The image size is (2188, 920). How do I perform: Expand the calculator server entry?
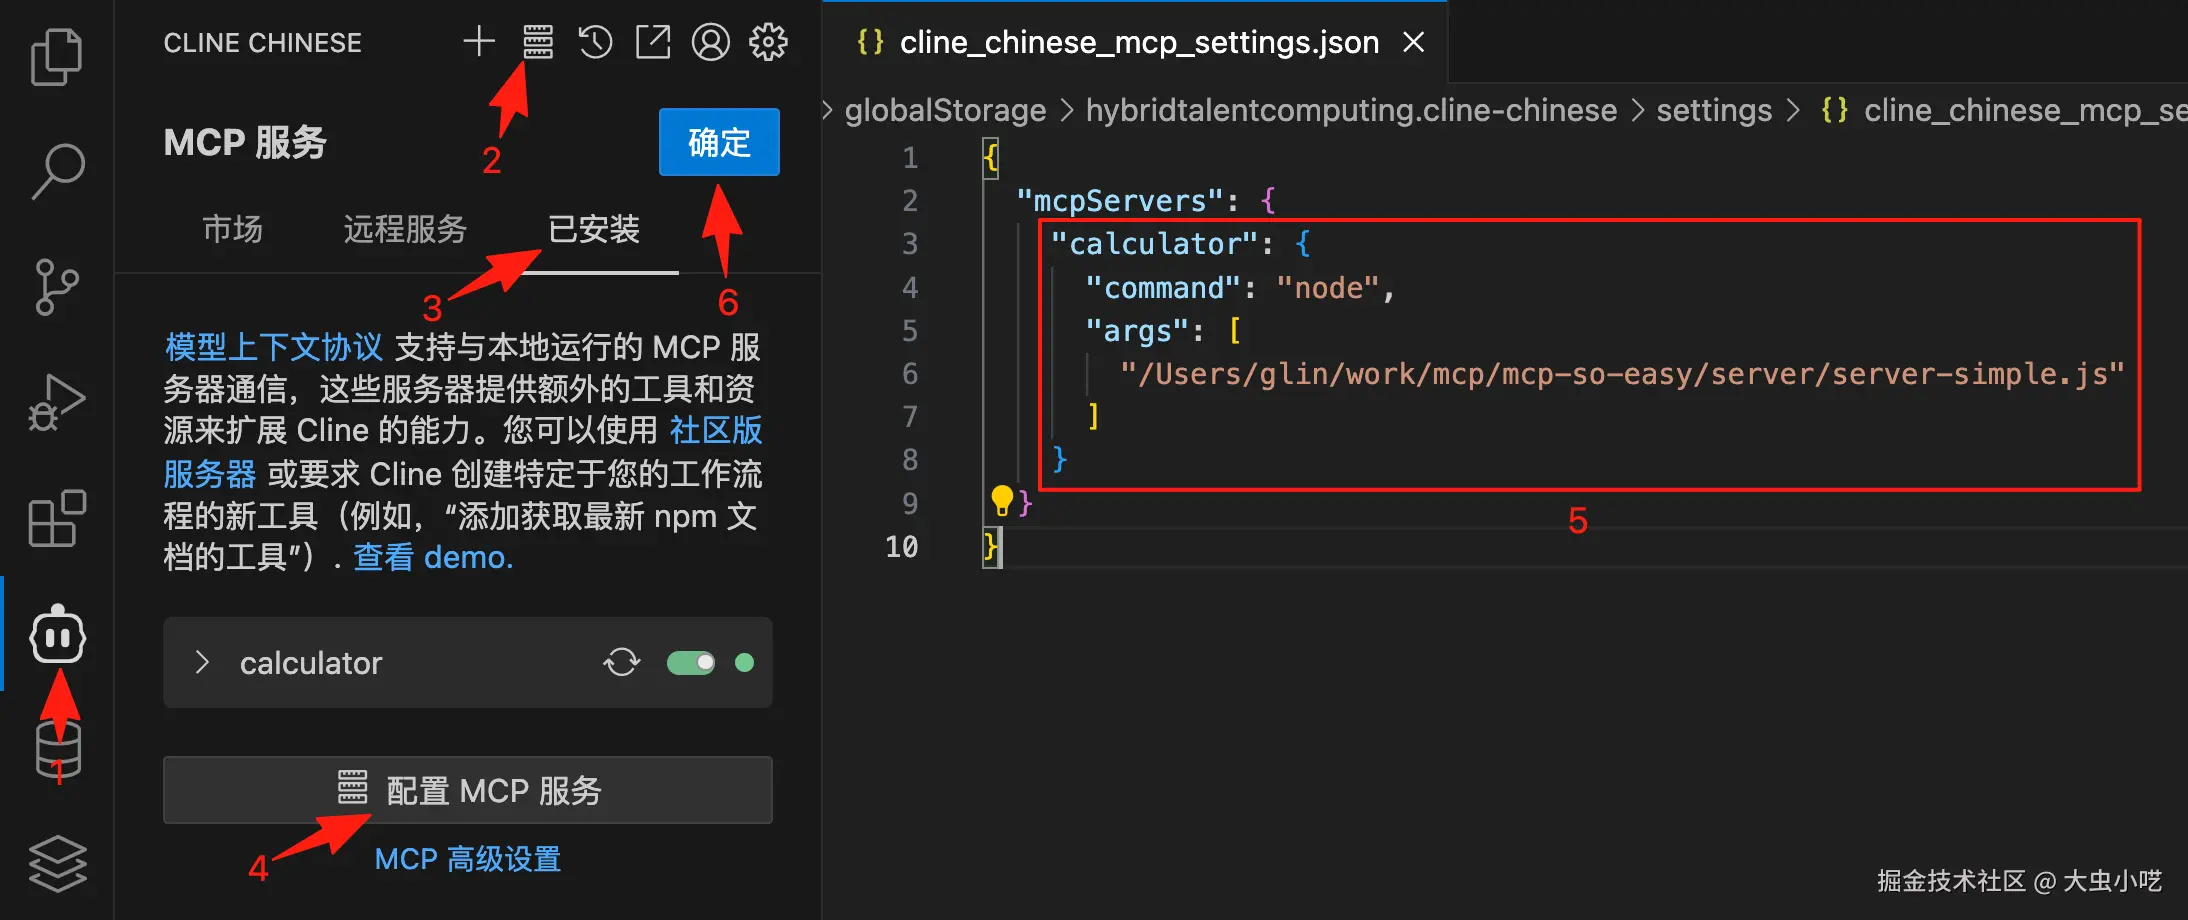tap(202, 662)
